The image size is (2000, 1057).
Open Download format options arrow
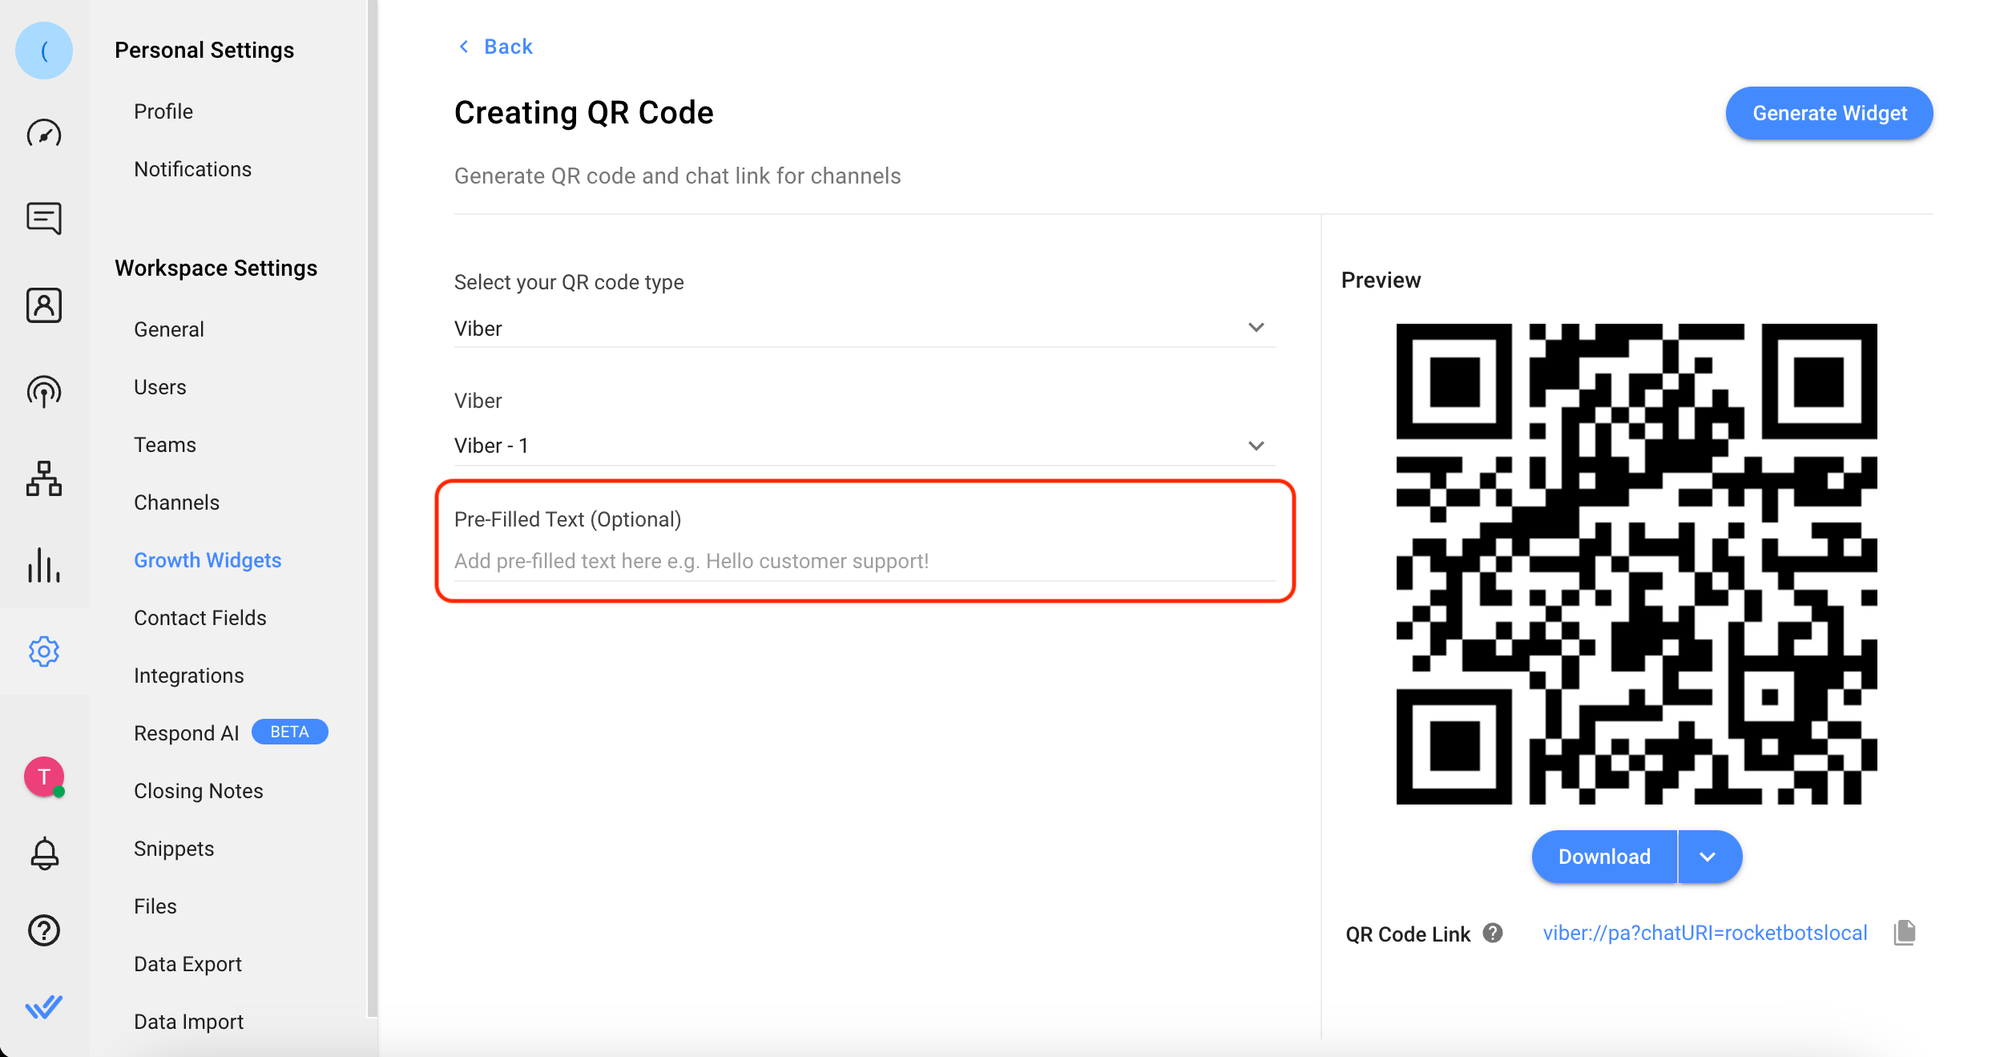point(1708,857)
